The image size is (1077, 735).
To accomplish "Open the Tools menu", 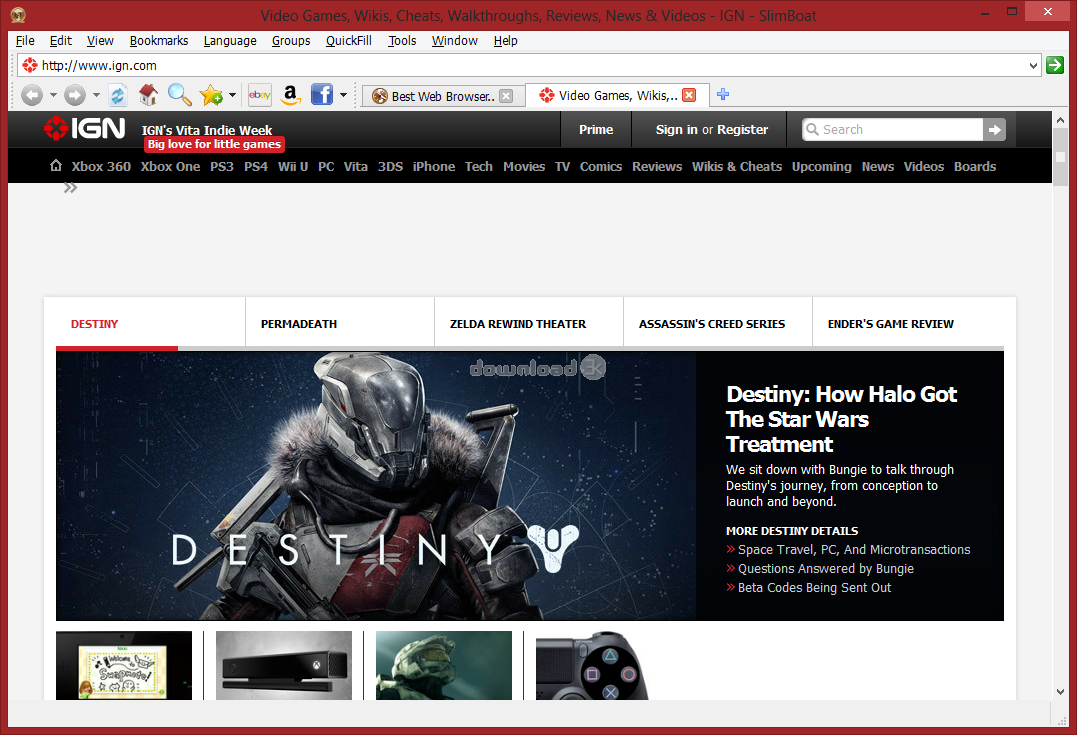I will click(402, 41).
